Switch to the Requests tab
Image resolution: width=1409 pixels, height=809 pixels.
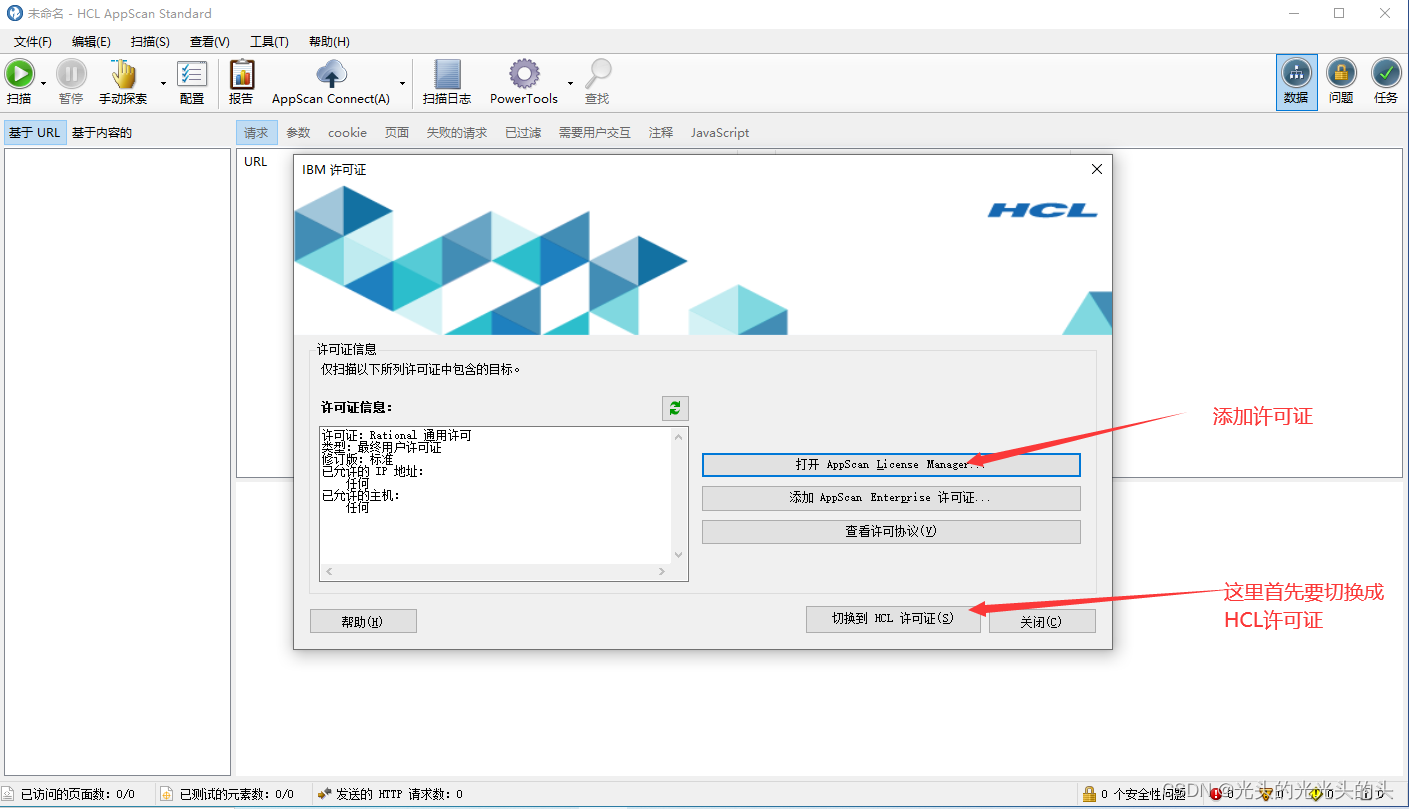coord(256,132)
